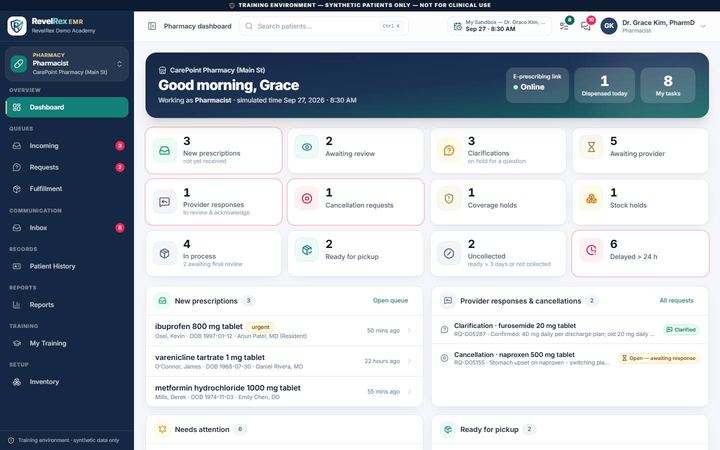Click the Awaiting provider hourglass icon

click(591, 147)
